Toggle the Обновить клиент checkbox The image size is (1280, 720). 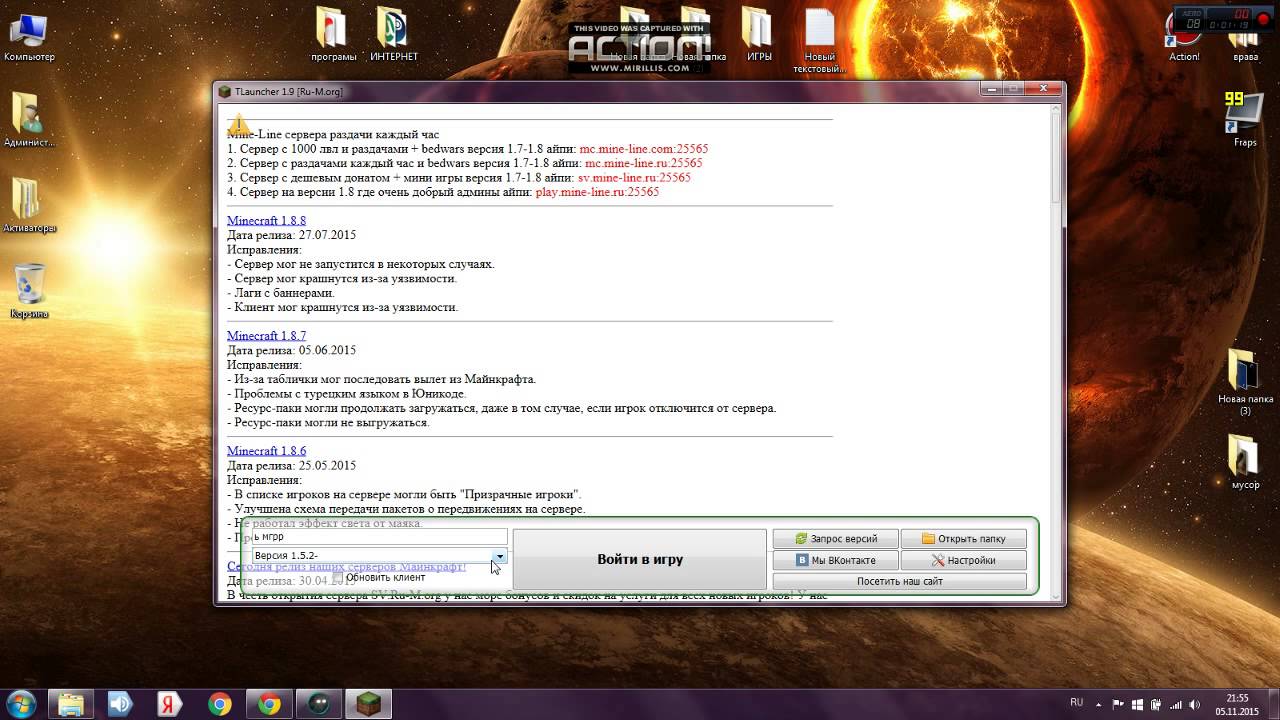[338, 577]
